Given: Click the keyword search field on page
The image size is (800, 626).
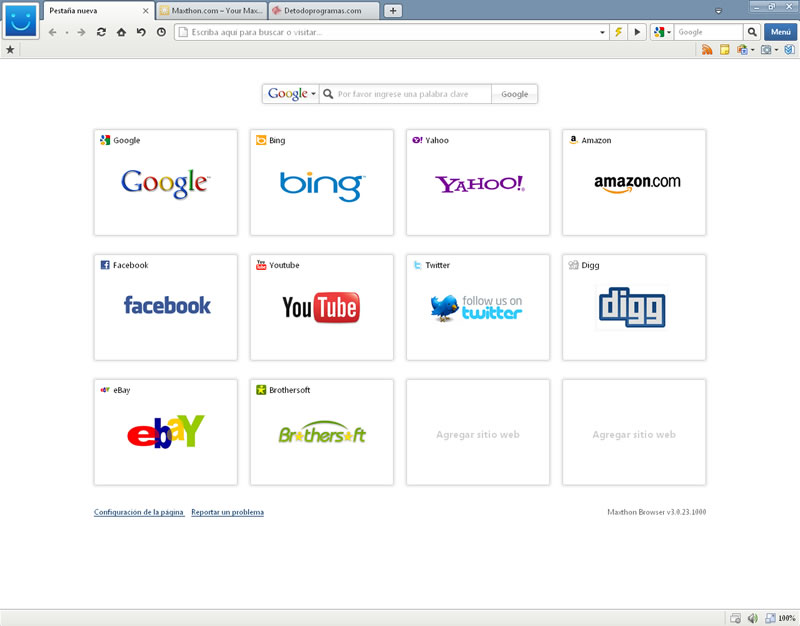Looking at the screenshot, I should [x=406, y=94].
